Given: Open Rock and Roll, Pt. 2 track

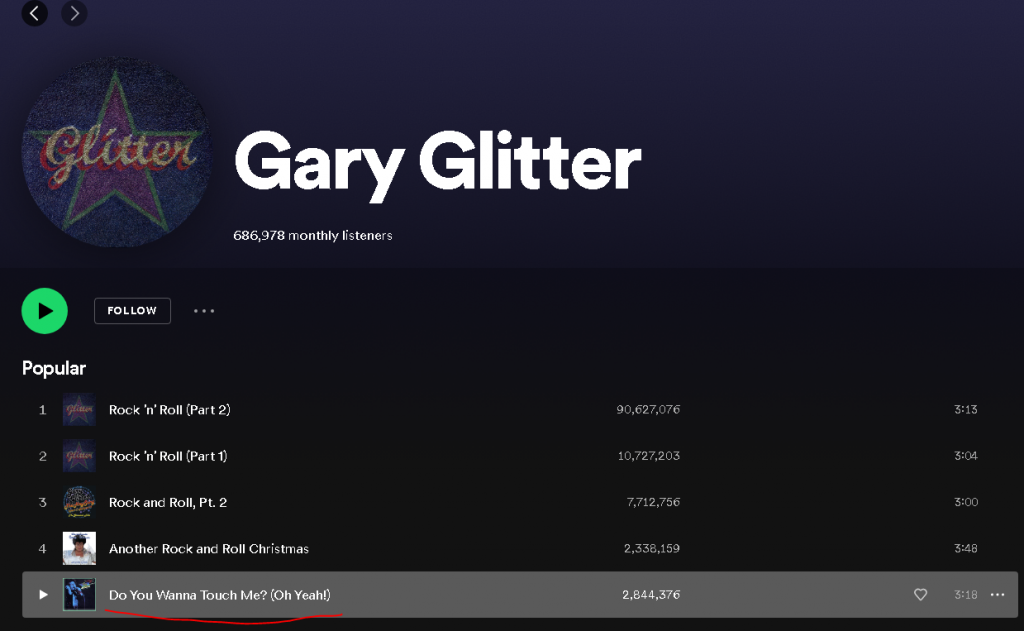Looking at the screenshot, I should [168, 503].
